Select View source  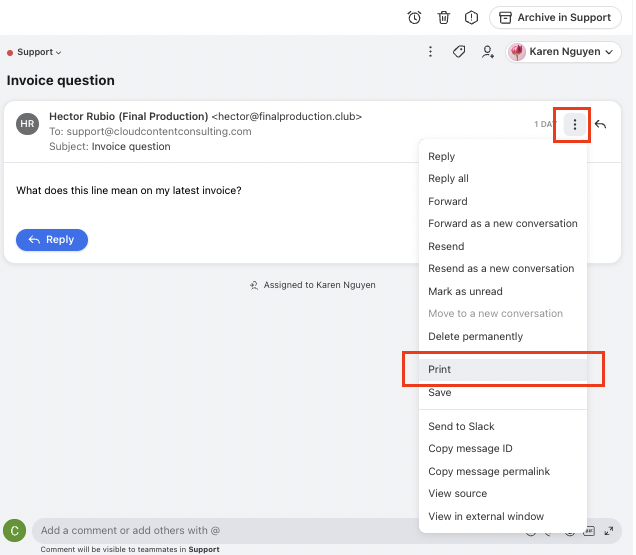pos(503,494)
